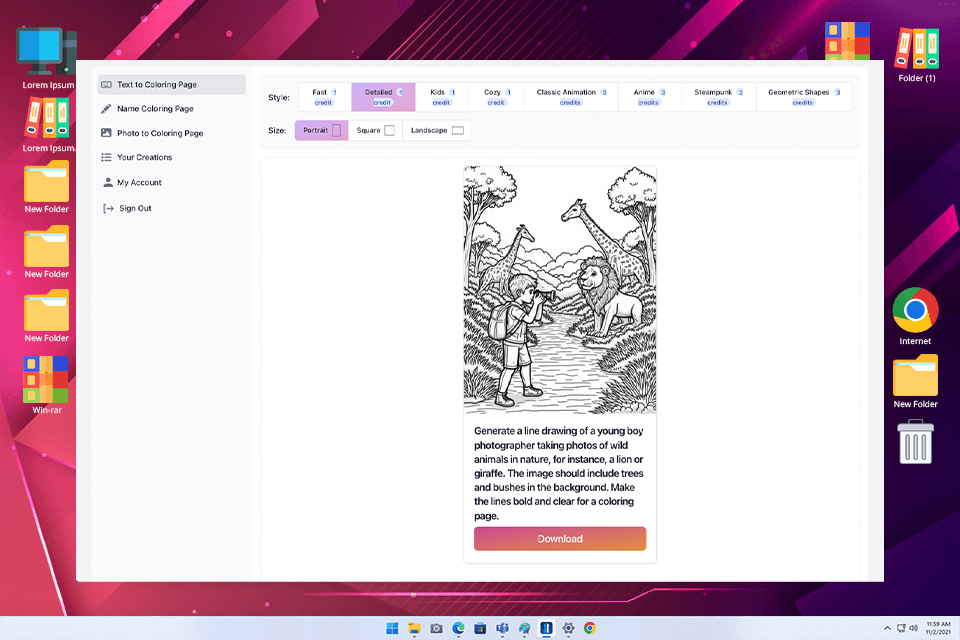Select the Steampunk style
Viewport: 960px width, 640px height.
[x=718, y=97]
